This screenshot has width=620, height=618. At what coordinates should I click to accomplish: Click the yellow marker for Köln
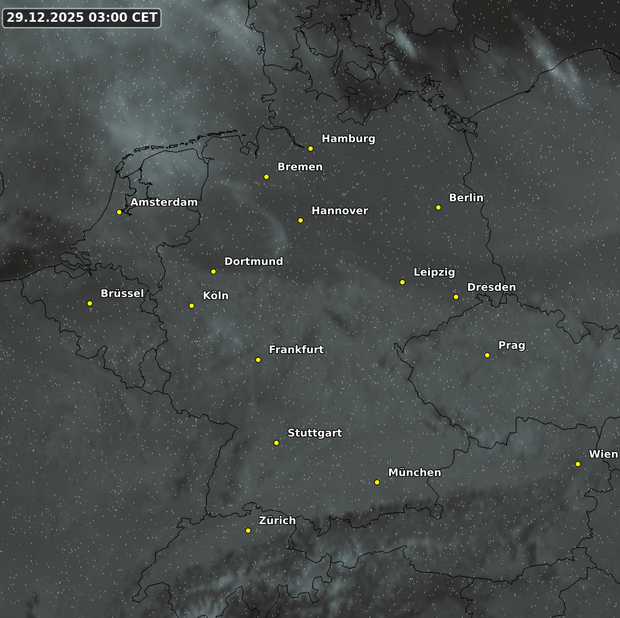(192, 305)
